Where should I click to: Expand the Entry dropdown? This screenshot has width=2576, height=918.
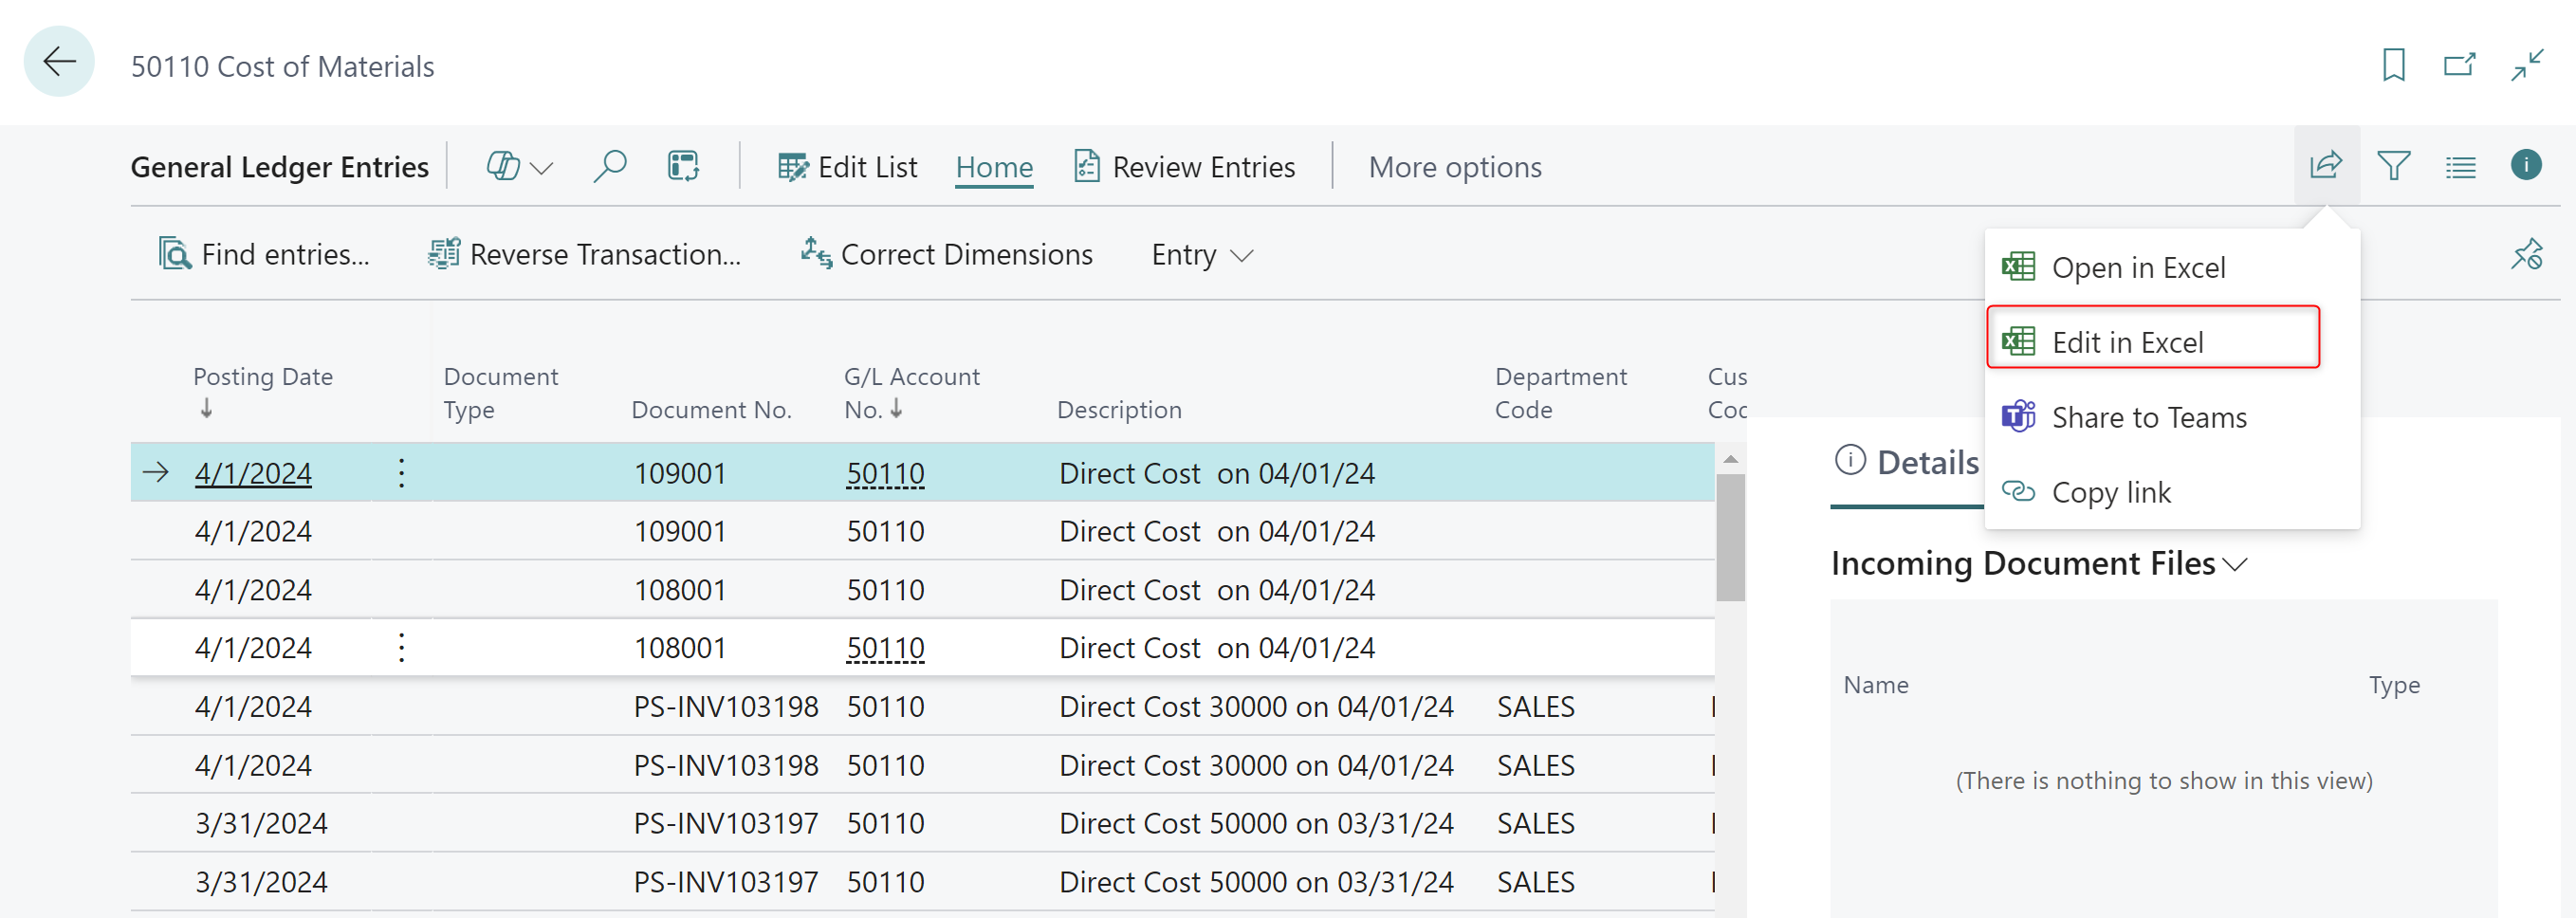point(1201,255)
